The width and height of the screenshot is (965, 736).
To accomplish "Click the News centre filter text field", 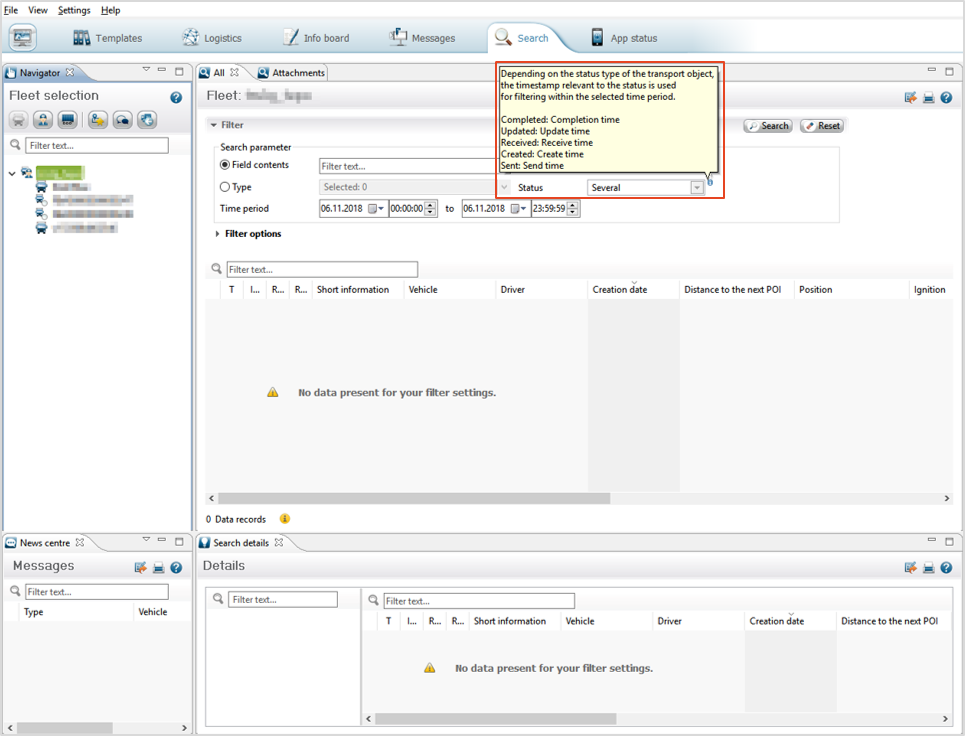I will coord(97,591).
